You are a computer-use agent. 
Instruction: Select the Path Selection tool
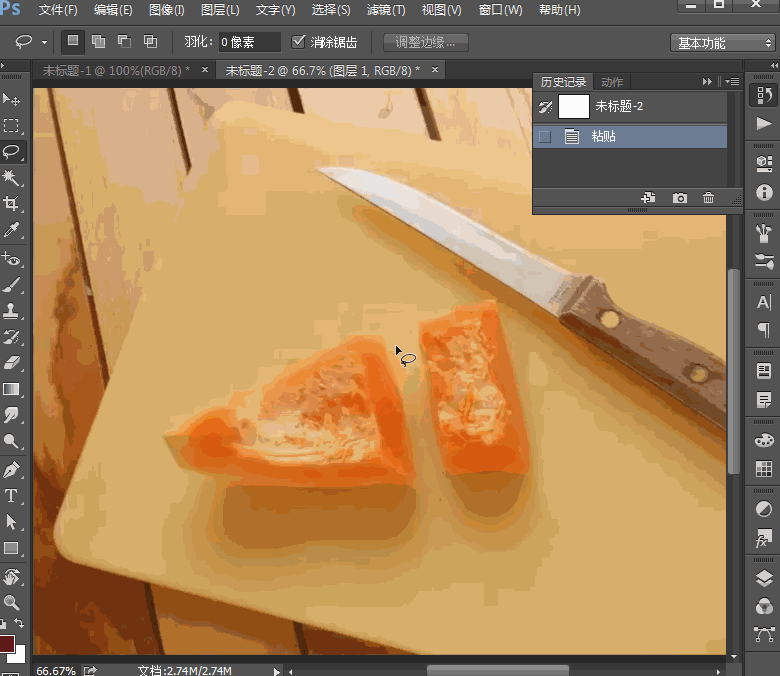coord(11,522)
